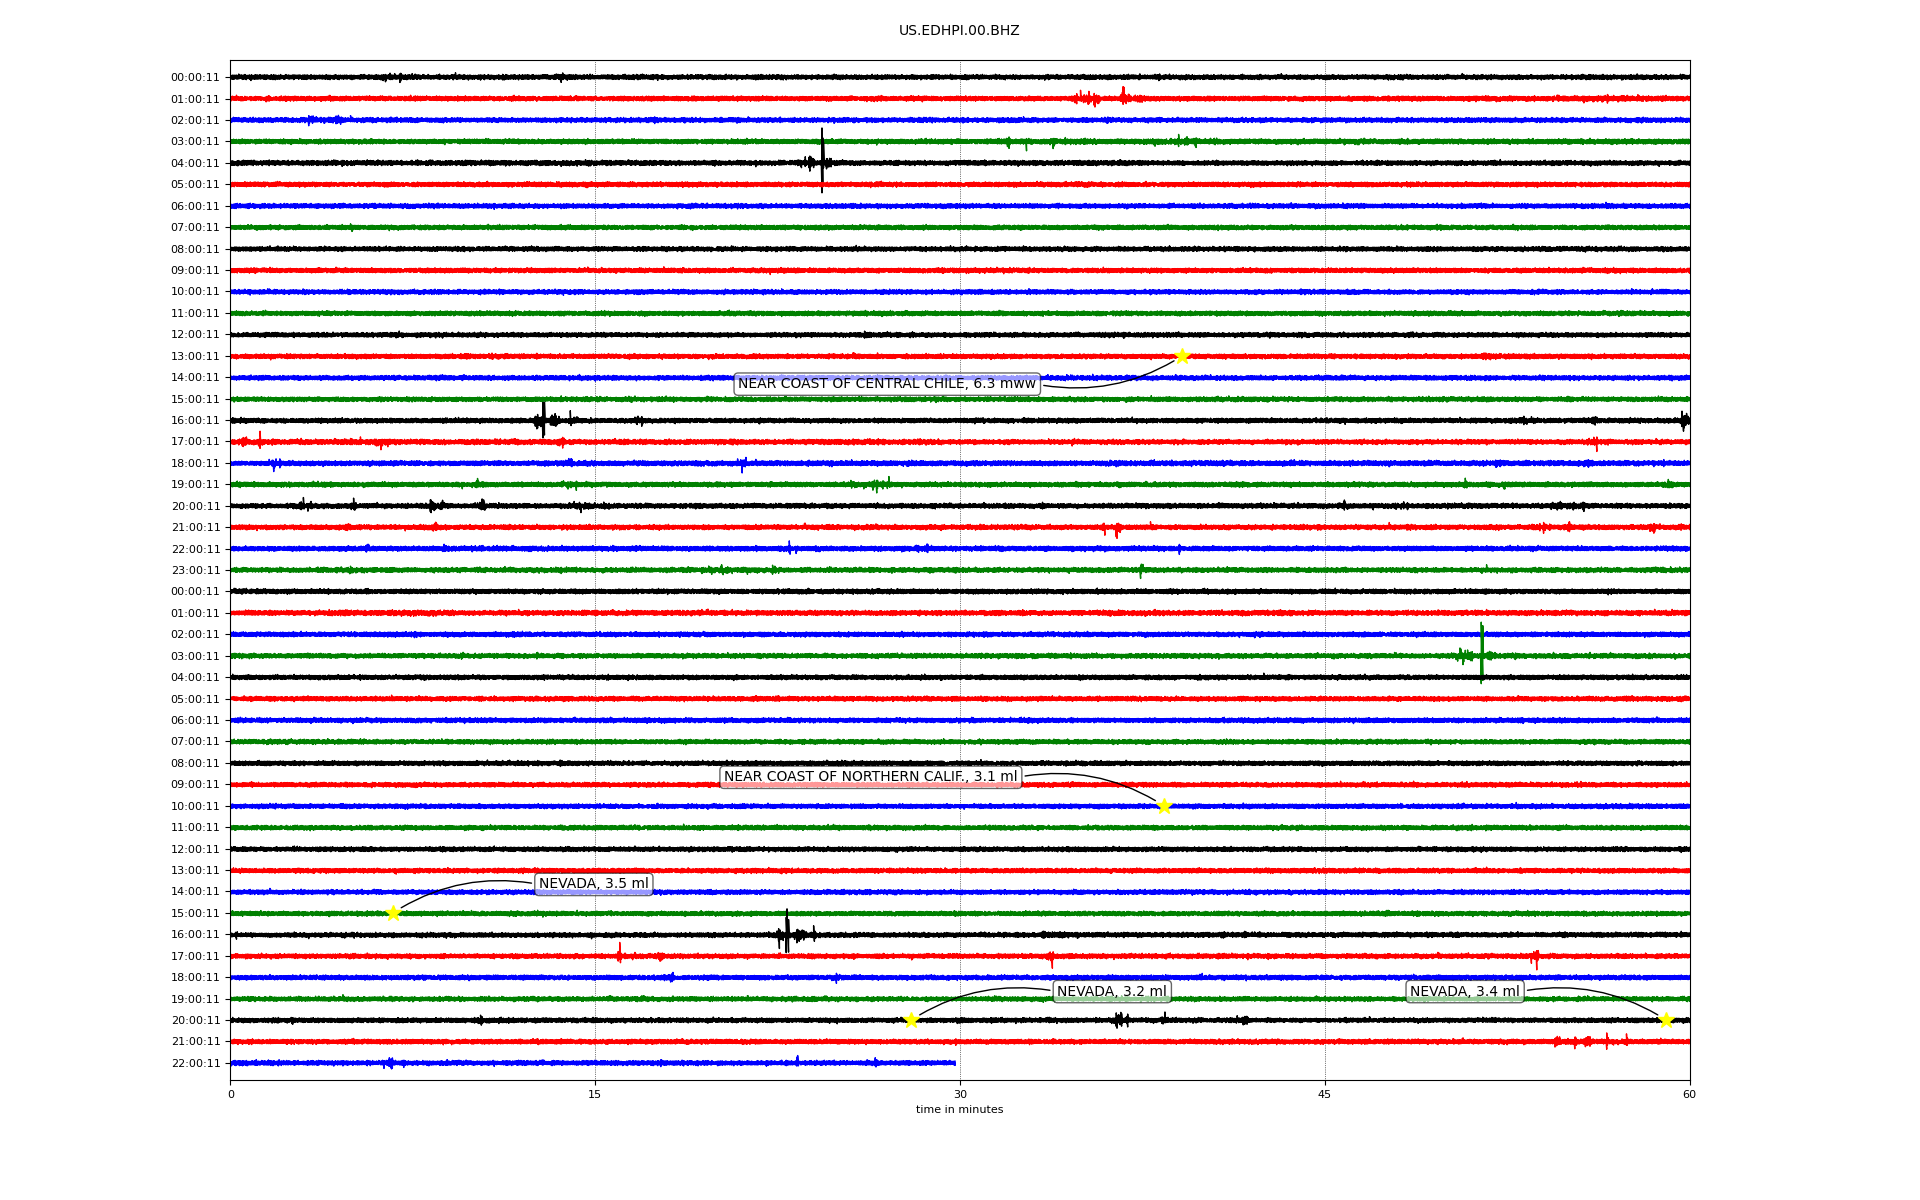Viewport: 1920px width, 1200px height.
Task: Click the Nevada 3.4 ml star marker
Action: (1666, 1020)
